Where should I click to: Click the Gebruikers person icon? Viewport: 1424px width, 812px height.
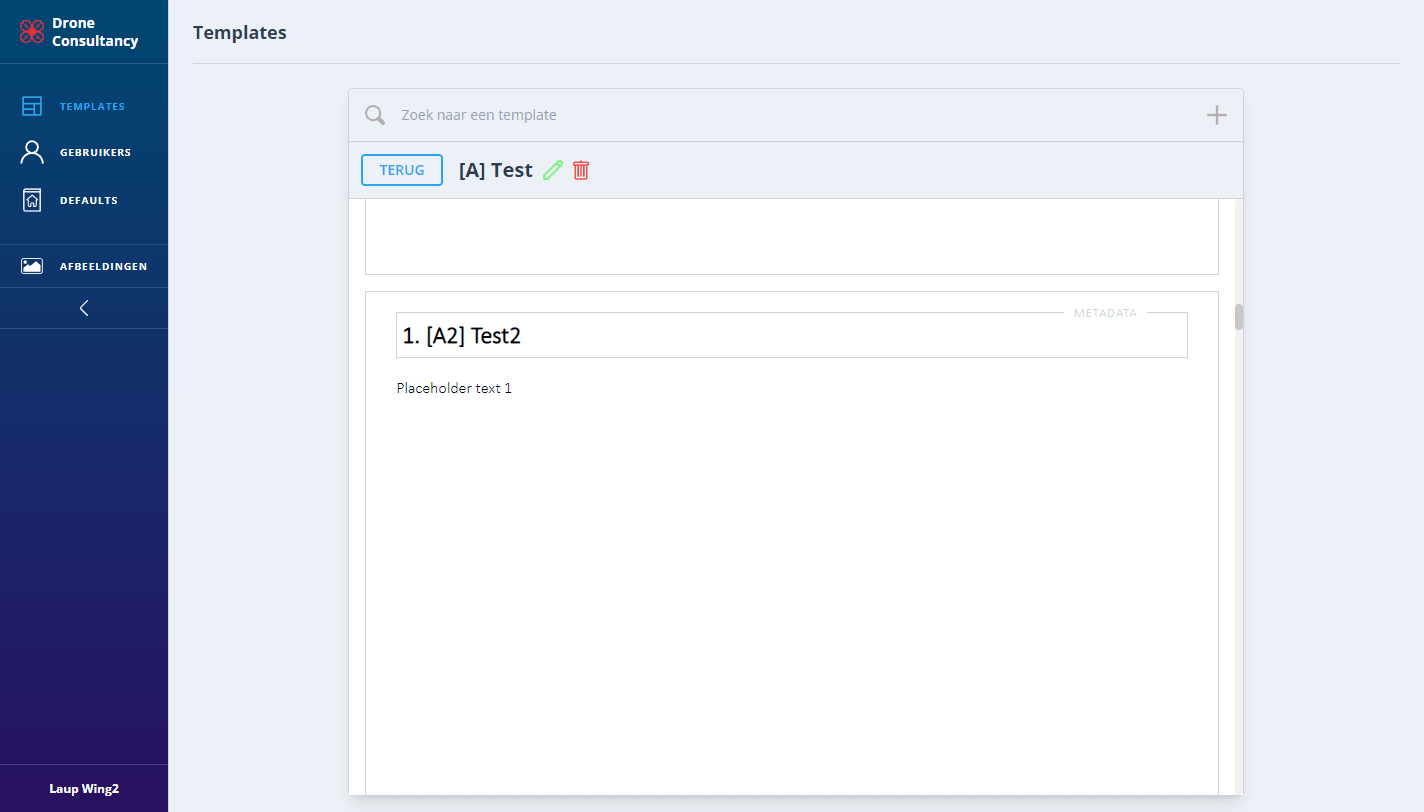[x=32, y=152]
